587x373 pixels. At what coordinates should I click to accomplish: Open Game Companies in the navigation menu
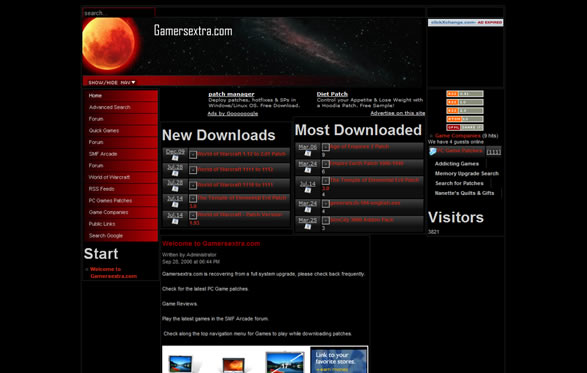pos(121,212)
